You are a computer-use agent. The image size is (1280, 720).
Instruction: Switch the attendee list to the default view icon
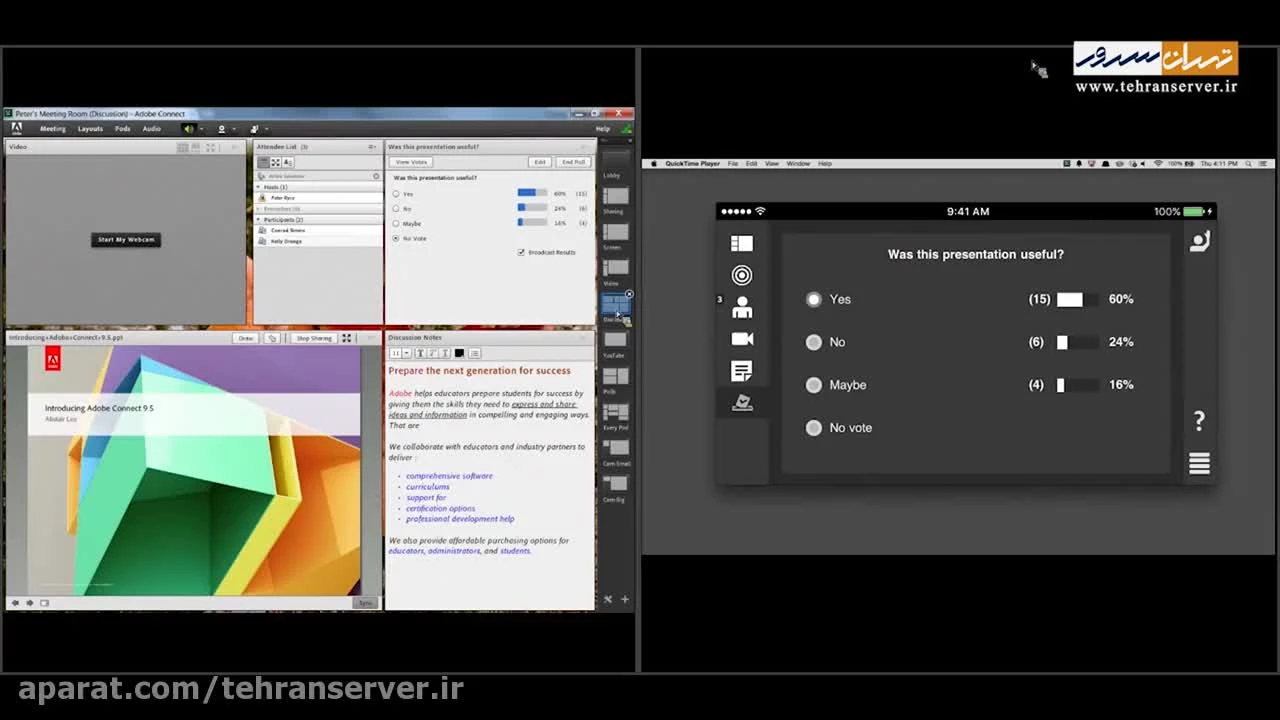(264, 162)
